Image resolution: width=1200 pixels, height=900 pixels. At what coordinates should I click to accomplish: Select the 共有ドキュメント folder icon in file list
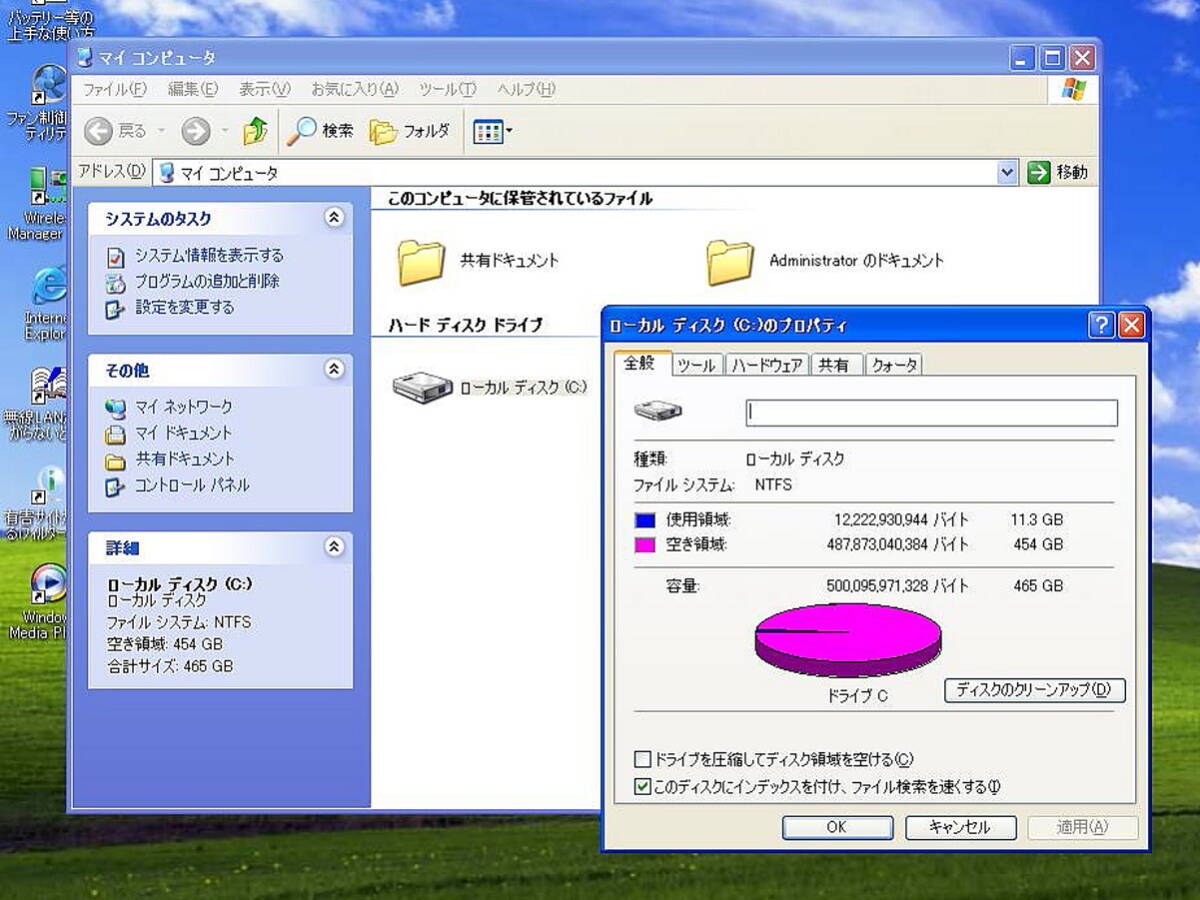420,262
